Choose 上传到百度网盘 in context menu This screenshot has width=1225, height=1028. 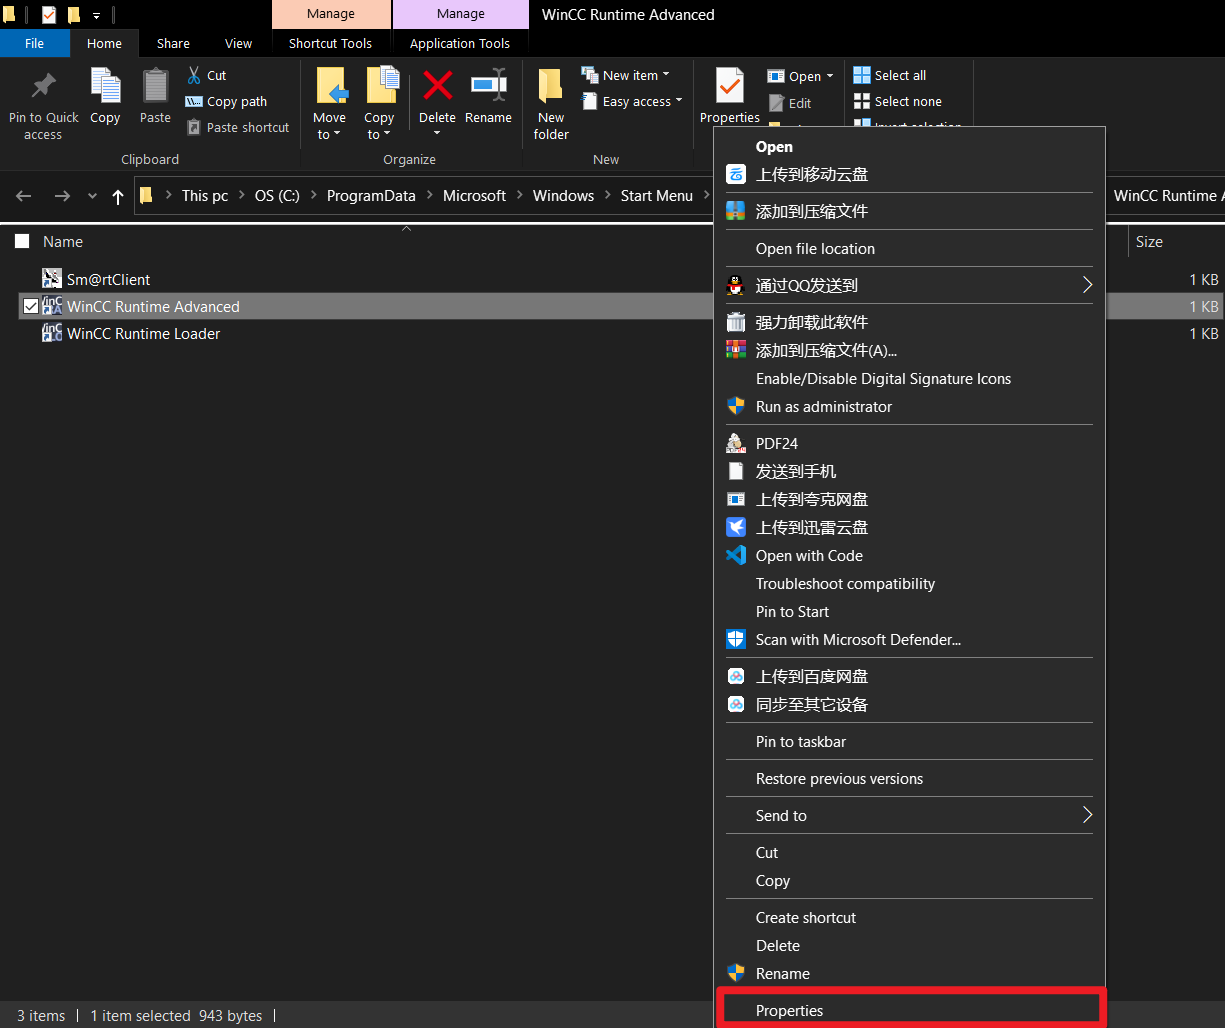pyautogui.click(x=910, y=676)
